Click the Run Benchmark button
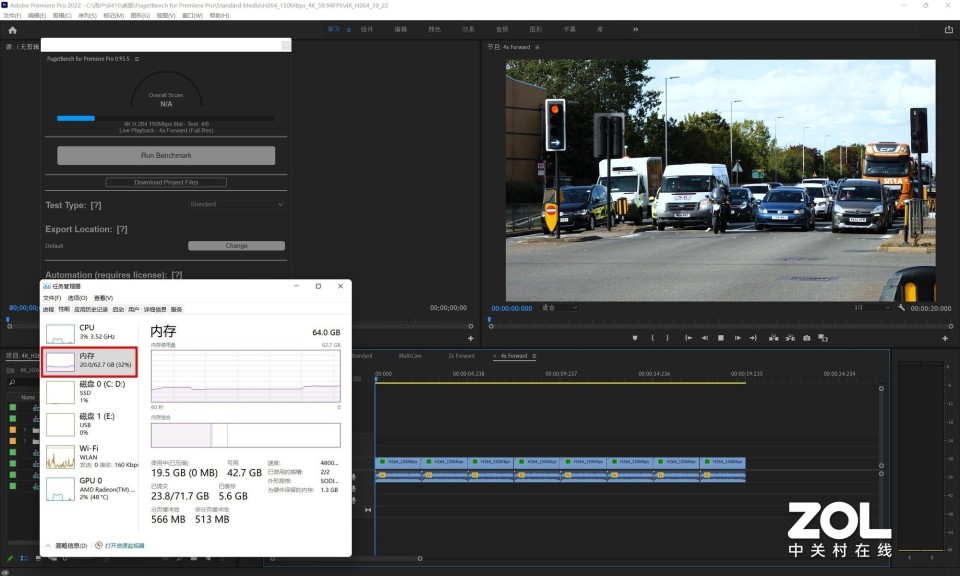The height and width of the screenshot is (576, 960). (166, 156)
